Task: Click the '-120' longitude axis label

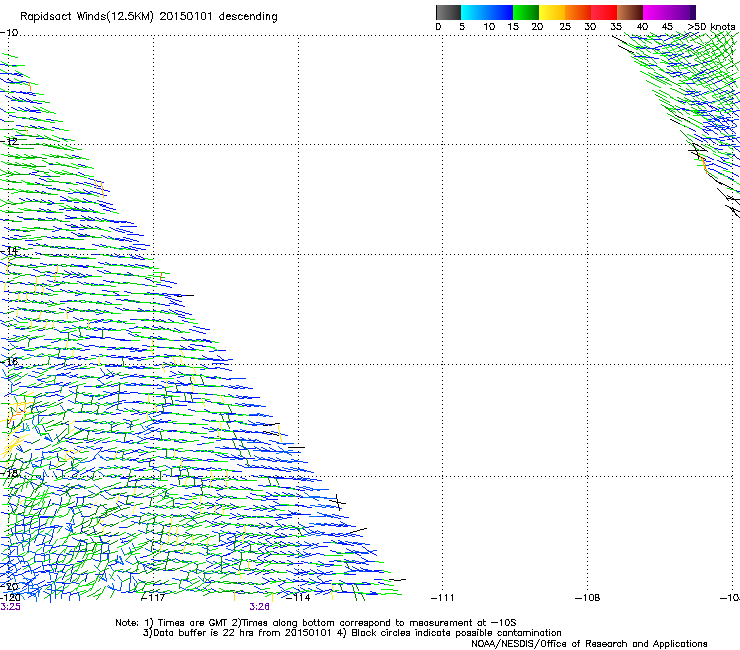Action: pyautogui.click(x=10, y=598)
